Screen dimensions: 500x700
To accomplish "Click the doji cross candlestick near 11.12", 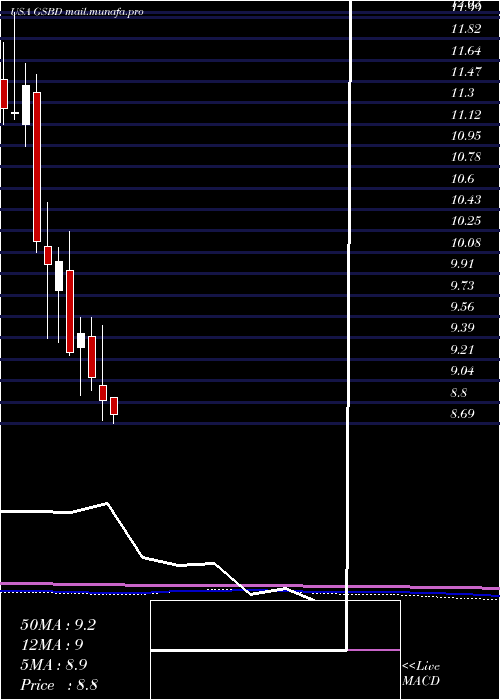I will point(15,113).
